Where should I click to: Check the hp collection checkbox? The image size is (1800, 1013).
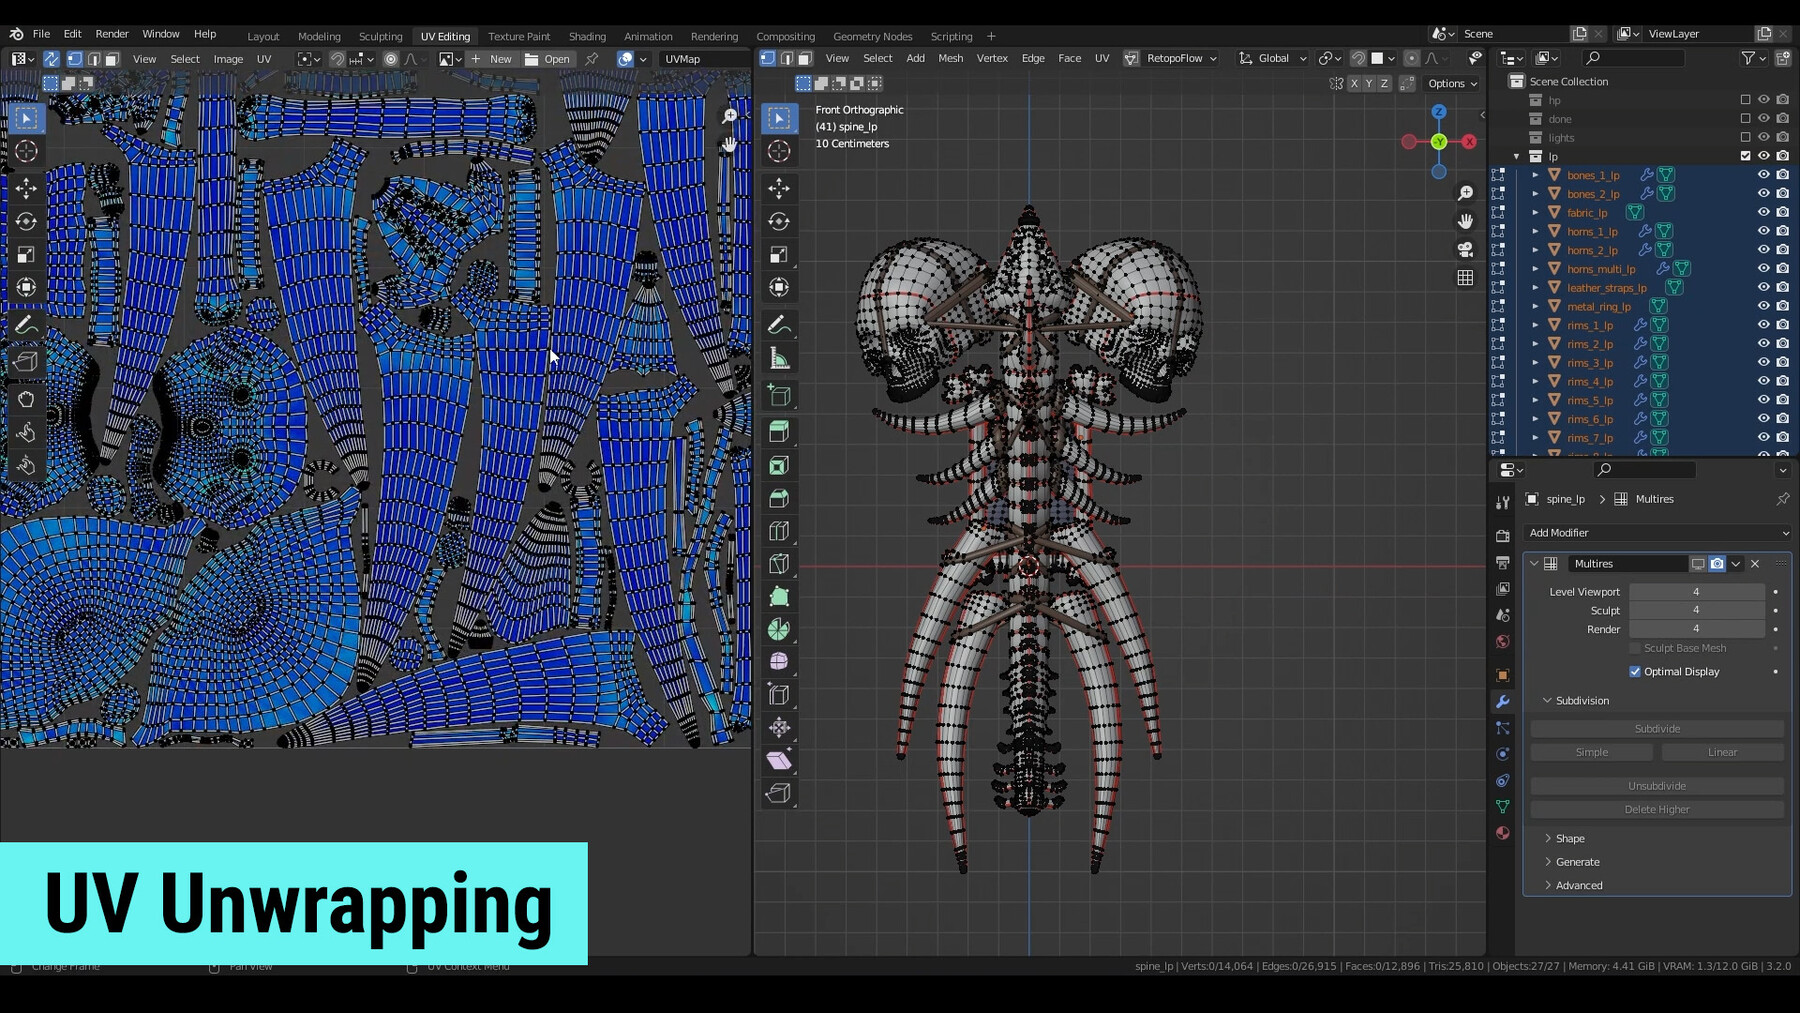pyautogui.click(x=1745, y=100)
